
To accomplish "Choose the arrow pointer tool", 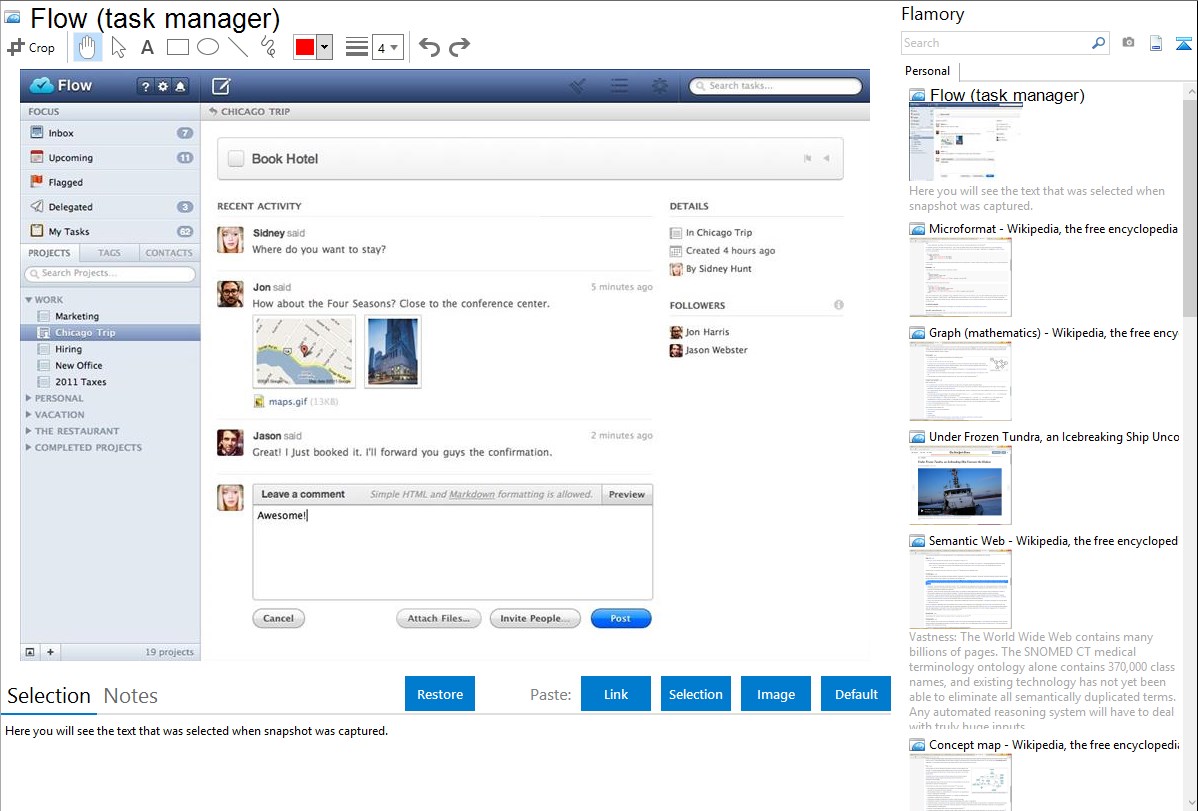I will coord(118,47).
